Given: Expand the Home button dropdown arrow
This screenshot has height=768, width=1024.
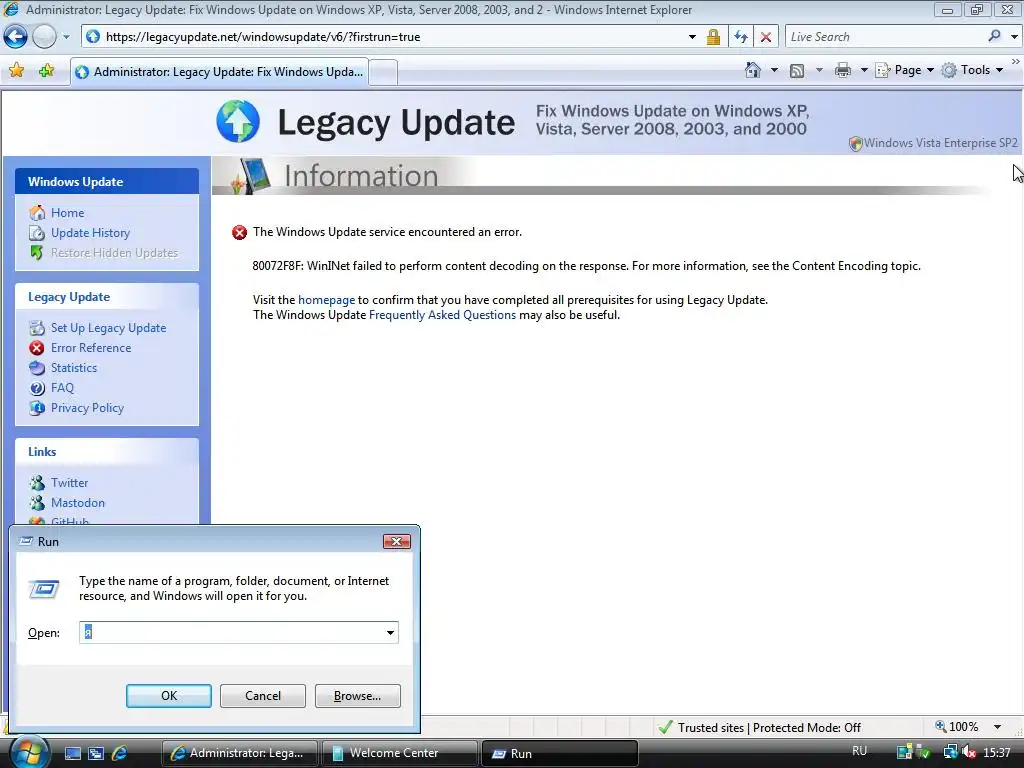Looking at the screenshot, I should [x=775, y=70].
